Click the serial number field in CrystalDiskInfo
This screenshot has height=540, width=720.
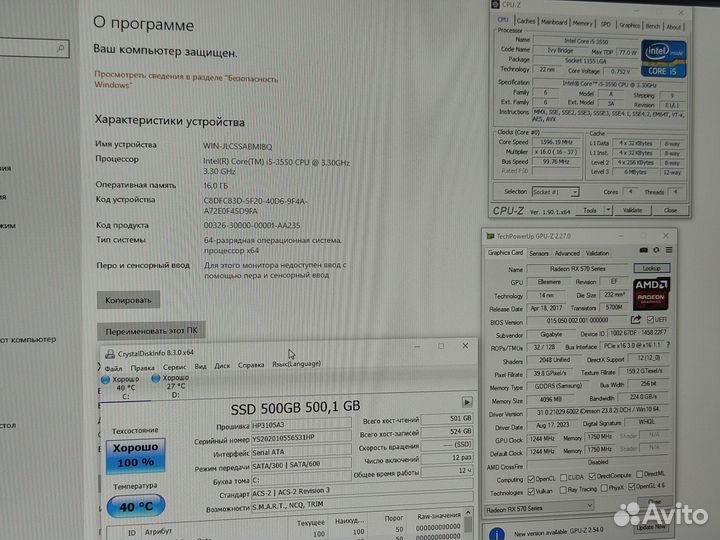301,438
